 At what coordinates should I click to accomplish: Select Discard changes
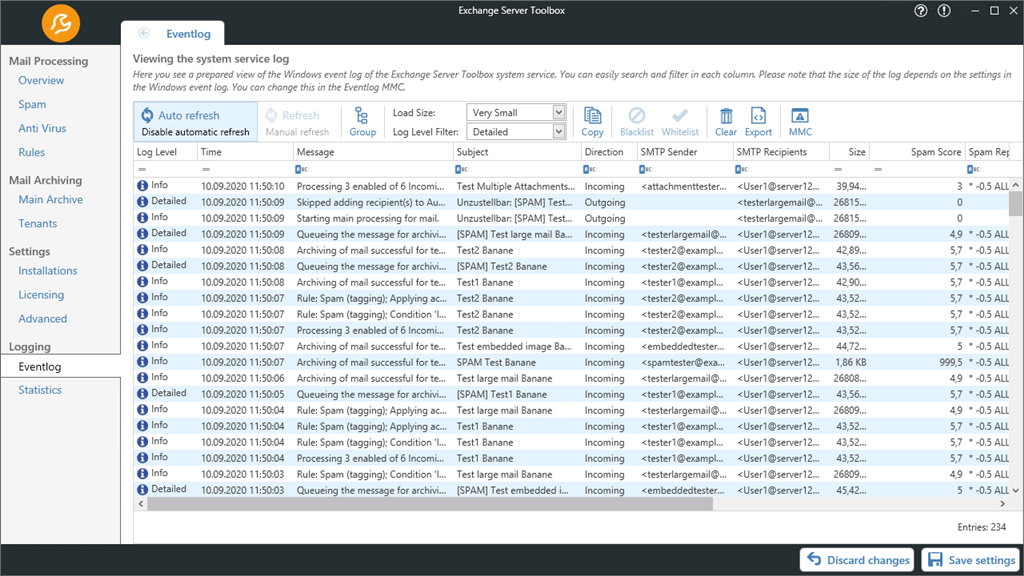[x=857, y=560]
